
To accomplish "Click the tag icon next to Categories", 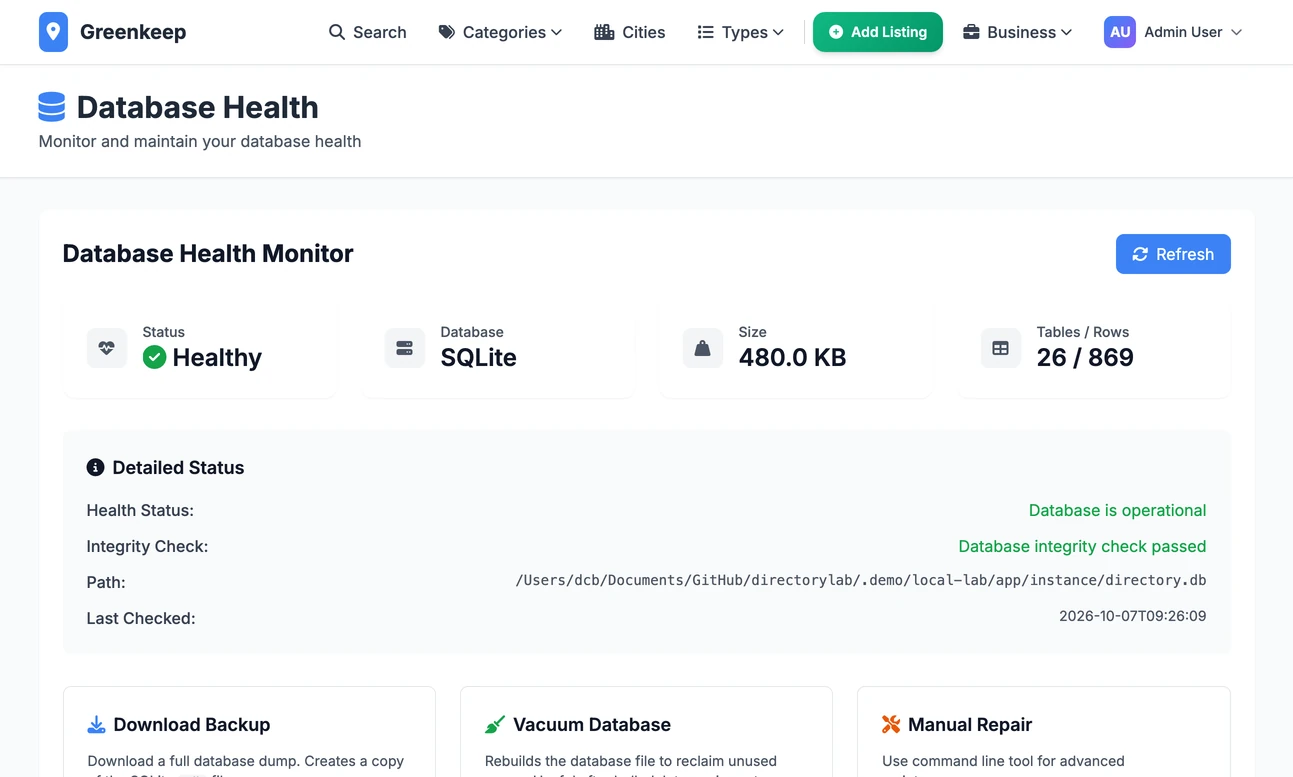I will [x=447, y=32].
